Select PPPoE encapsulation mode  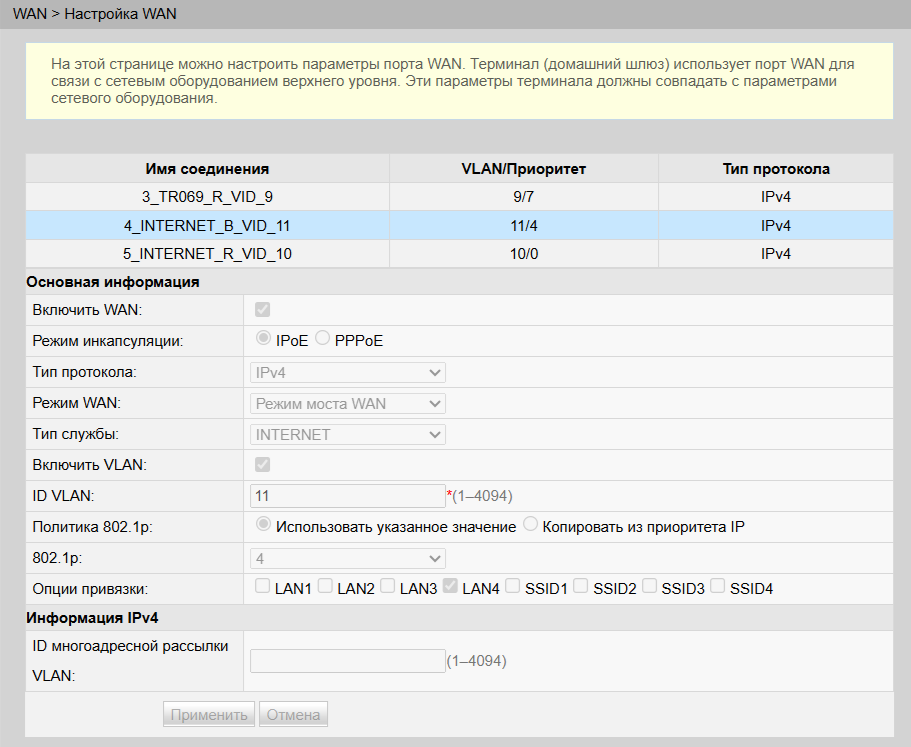(x=322, y=338)
